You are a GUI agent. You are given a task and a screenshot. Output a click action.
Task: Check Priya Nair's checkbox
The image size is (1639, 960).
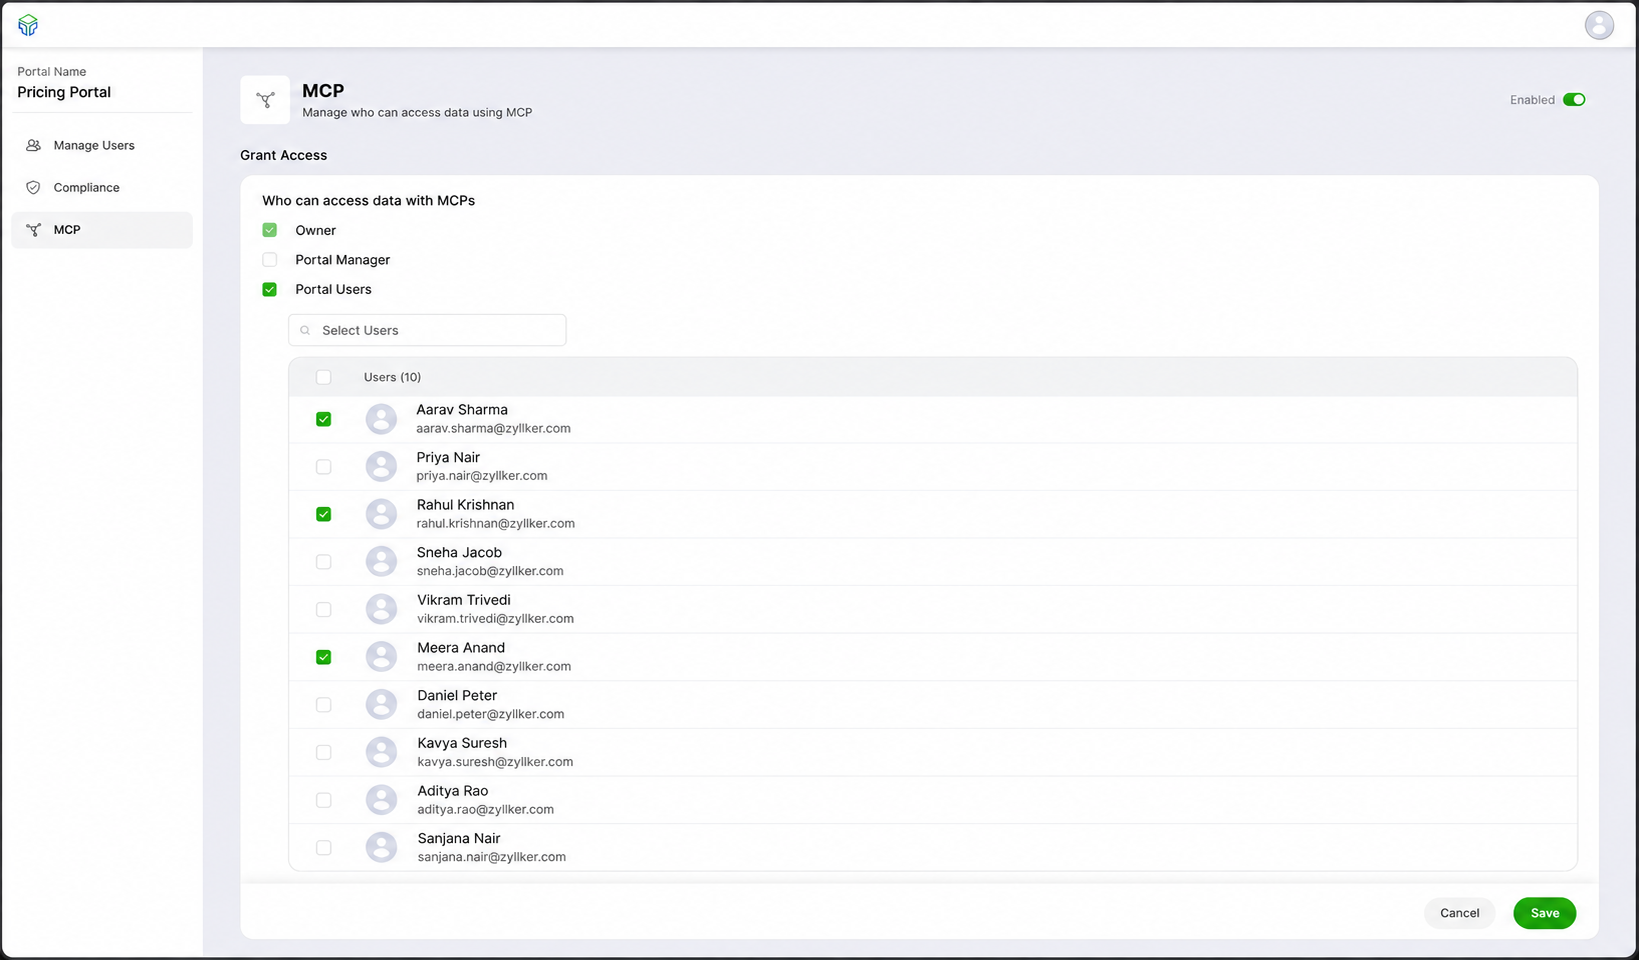[323, 467]
